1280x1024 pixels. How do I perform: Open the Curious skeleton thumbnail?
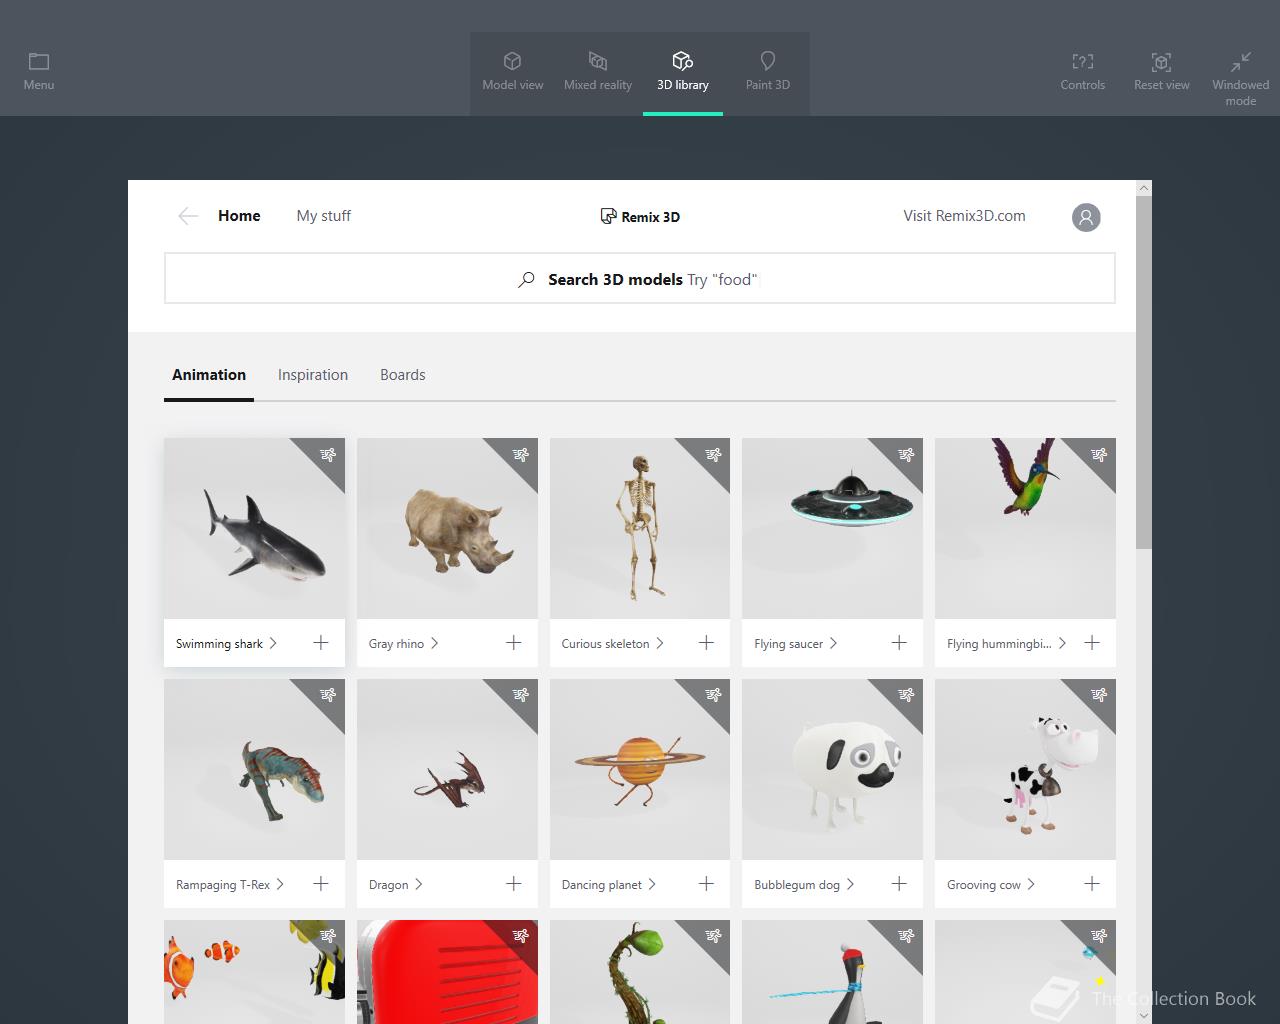click(640, 528)
